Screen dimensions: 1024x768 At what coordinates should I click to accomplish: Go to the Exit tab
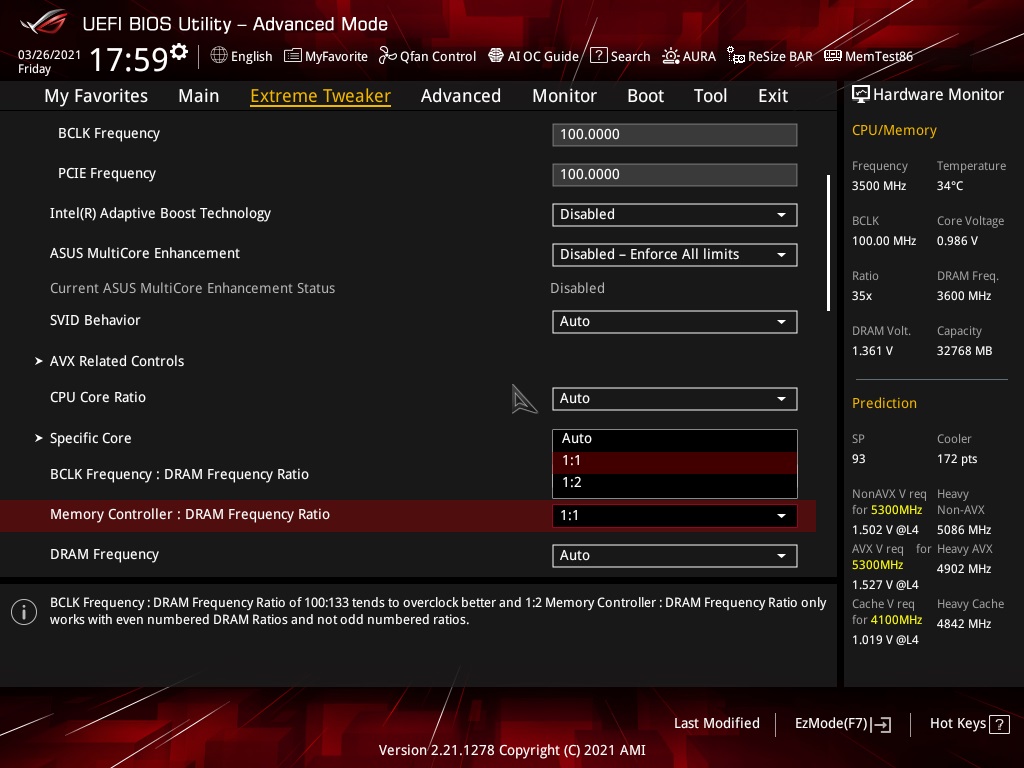(773, 96)
